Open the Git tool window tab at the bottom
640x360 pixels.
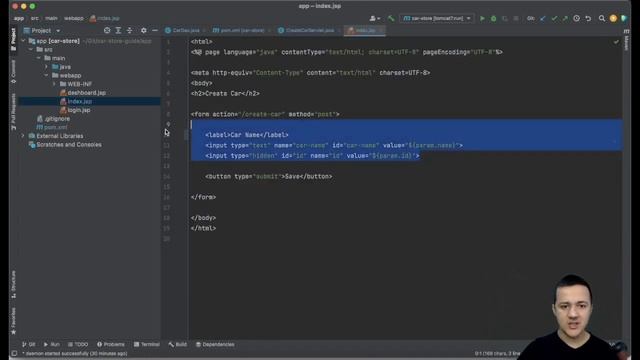pos(29,344)
